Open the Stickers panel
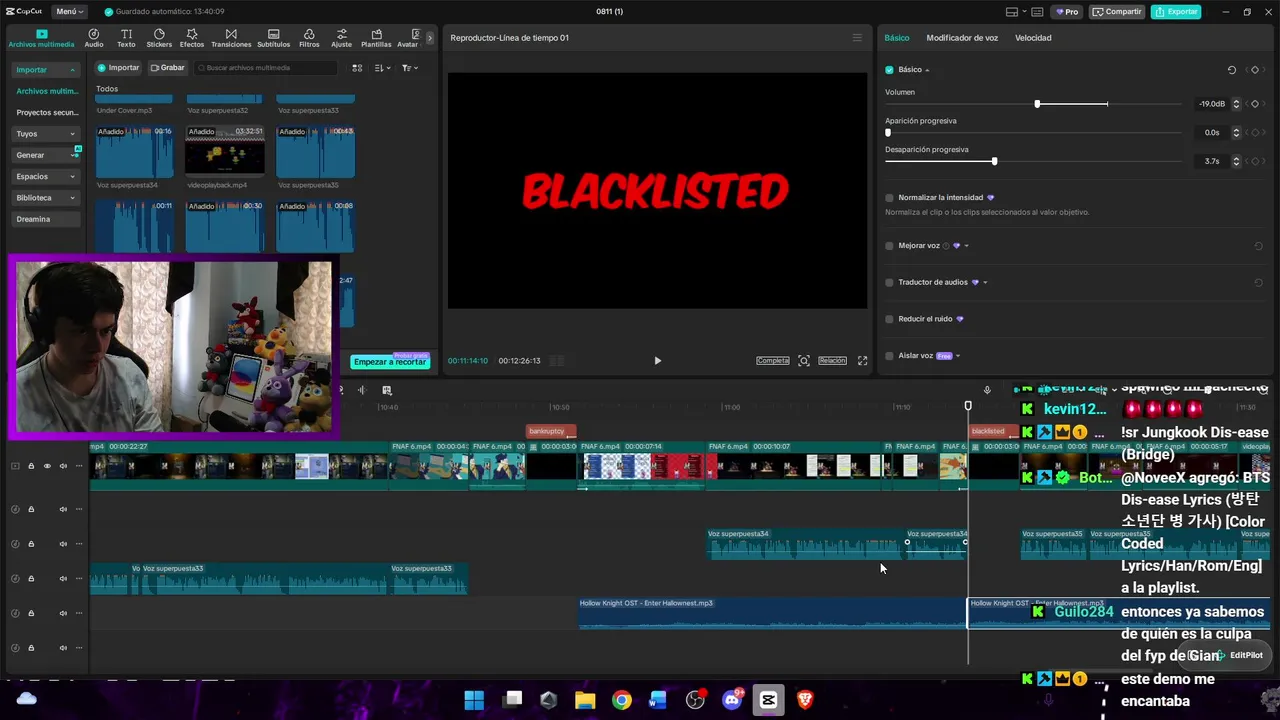Screen dimensions: 1280x720 coord(159,38)
